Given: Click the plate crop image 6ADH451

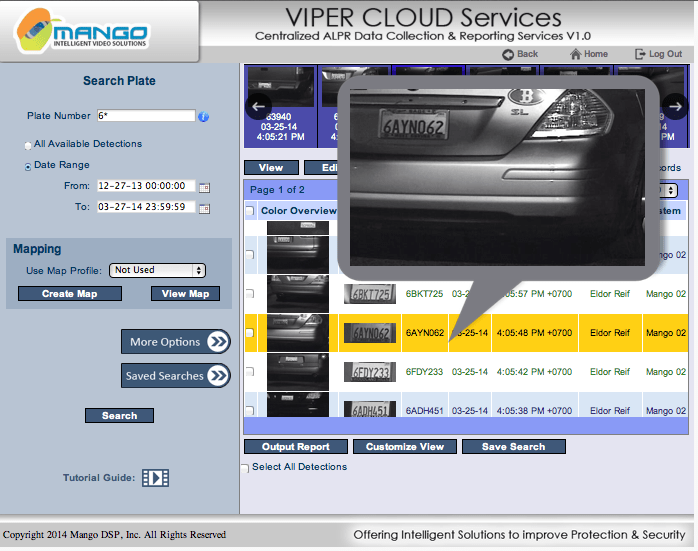Looking at the screenshot, I should coord(370,408).
